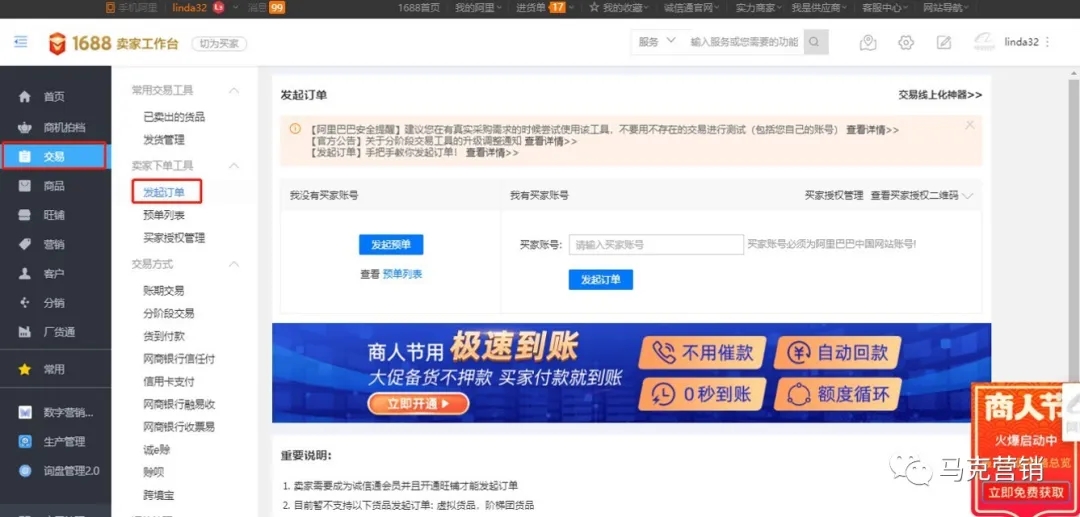Click the 交易线上化神器>> link
Viewport: 1080px width, 517px height.
939,94
